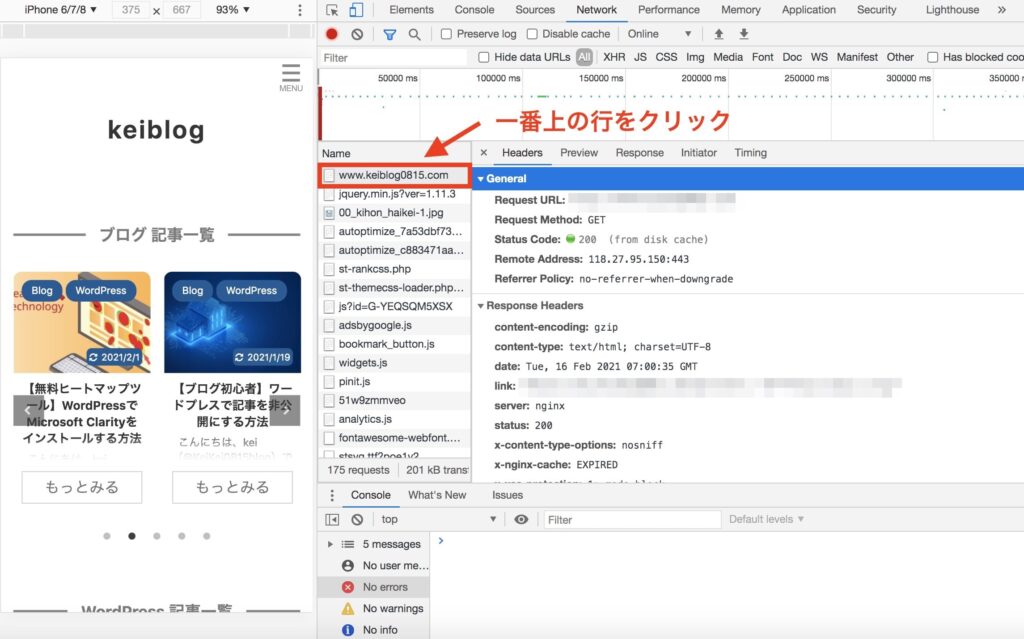Open the Timing tab of the request
1024x639 pixels.
pyautogui.click(x=750, y=152)
